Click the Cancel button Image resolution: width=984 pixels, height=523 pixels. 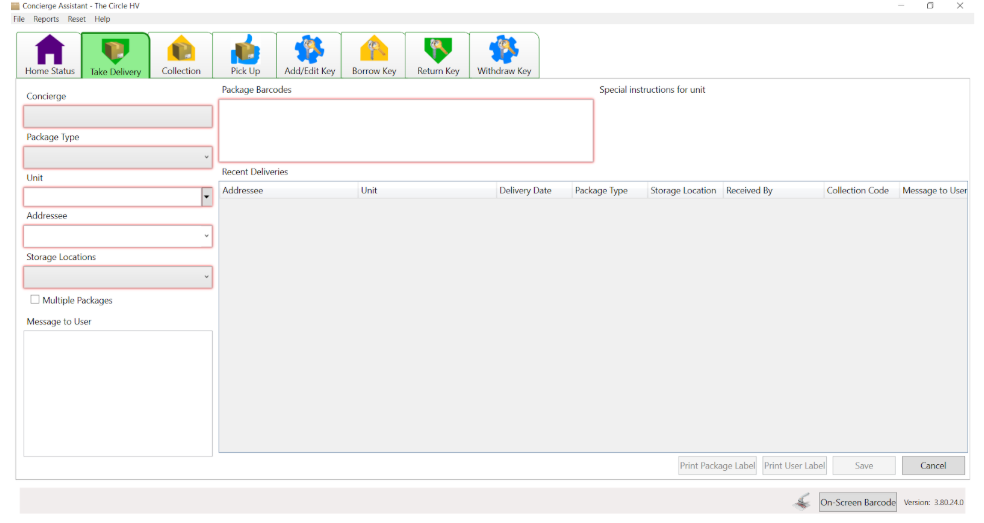pyautogui.click(x=933, y=465)
